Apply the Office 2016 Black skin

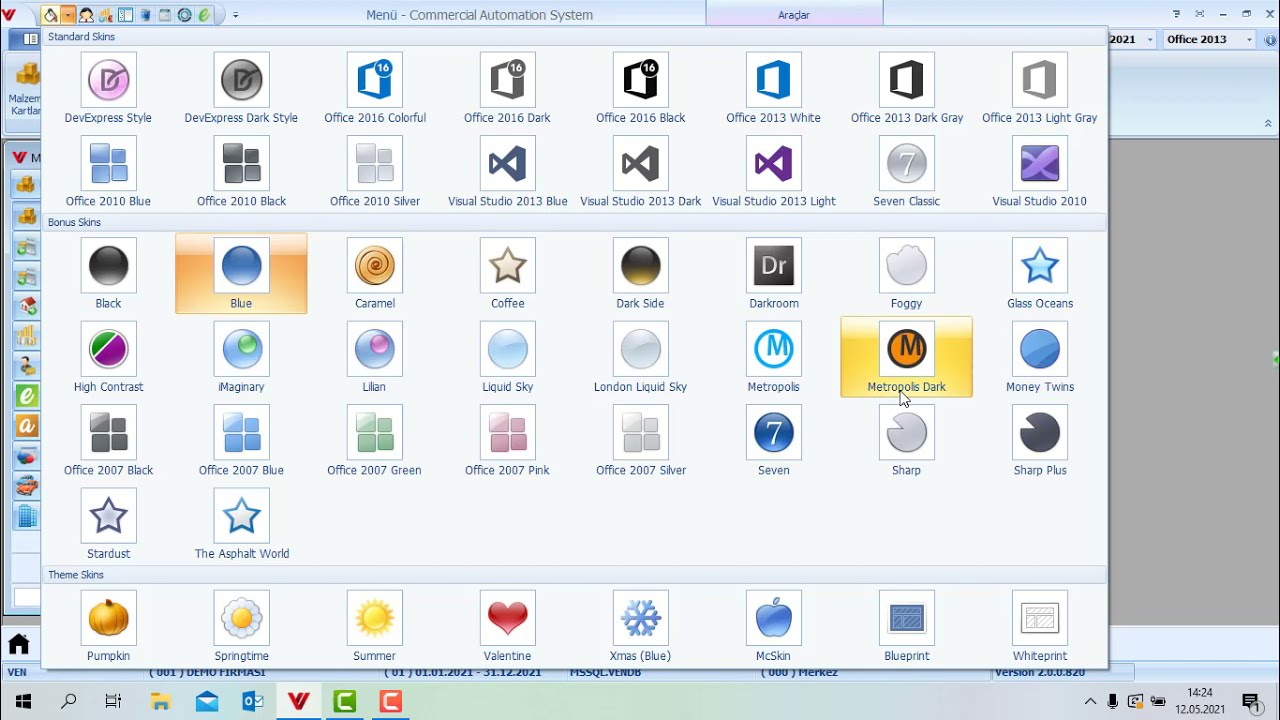click(x=640, y=89)
